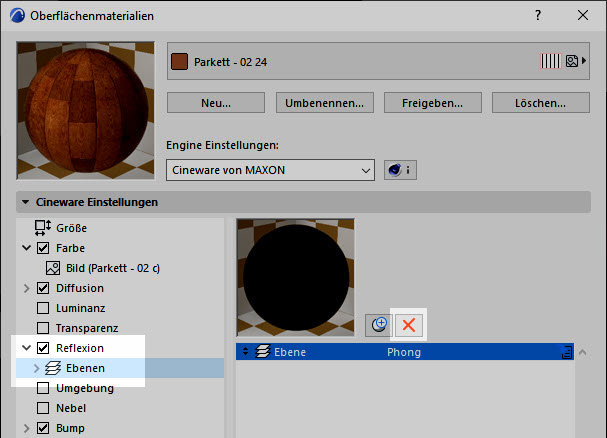Click the Größe resize icon

pyautogui.click(x=43, y=228)
